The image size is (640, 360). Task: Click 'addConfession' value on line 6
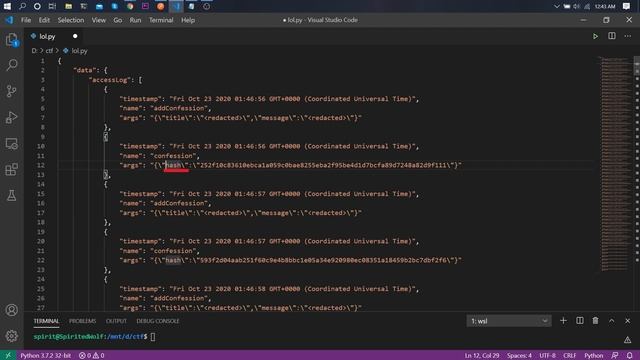coord(179,108)
